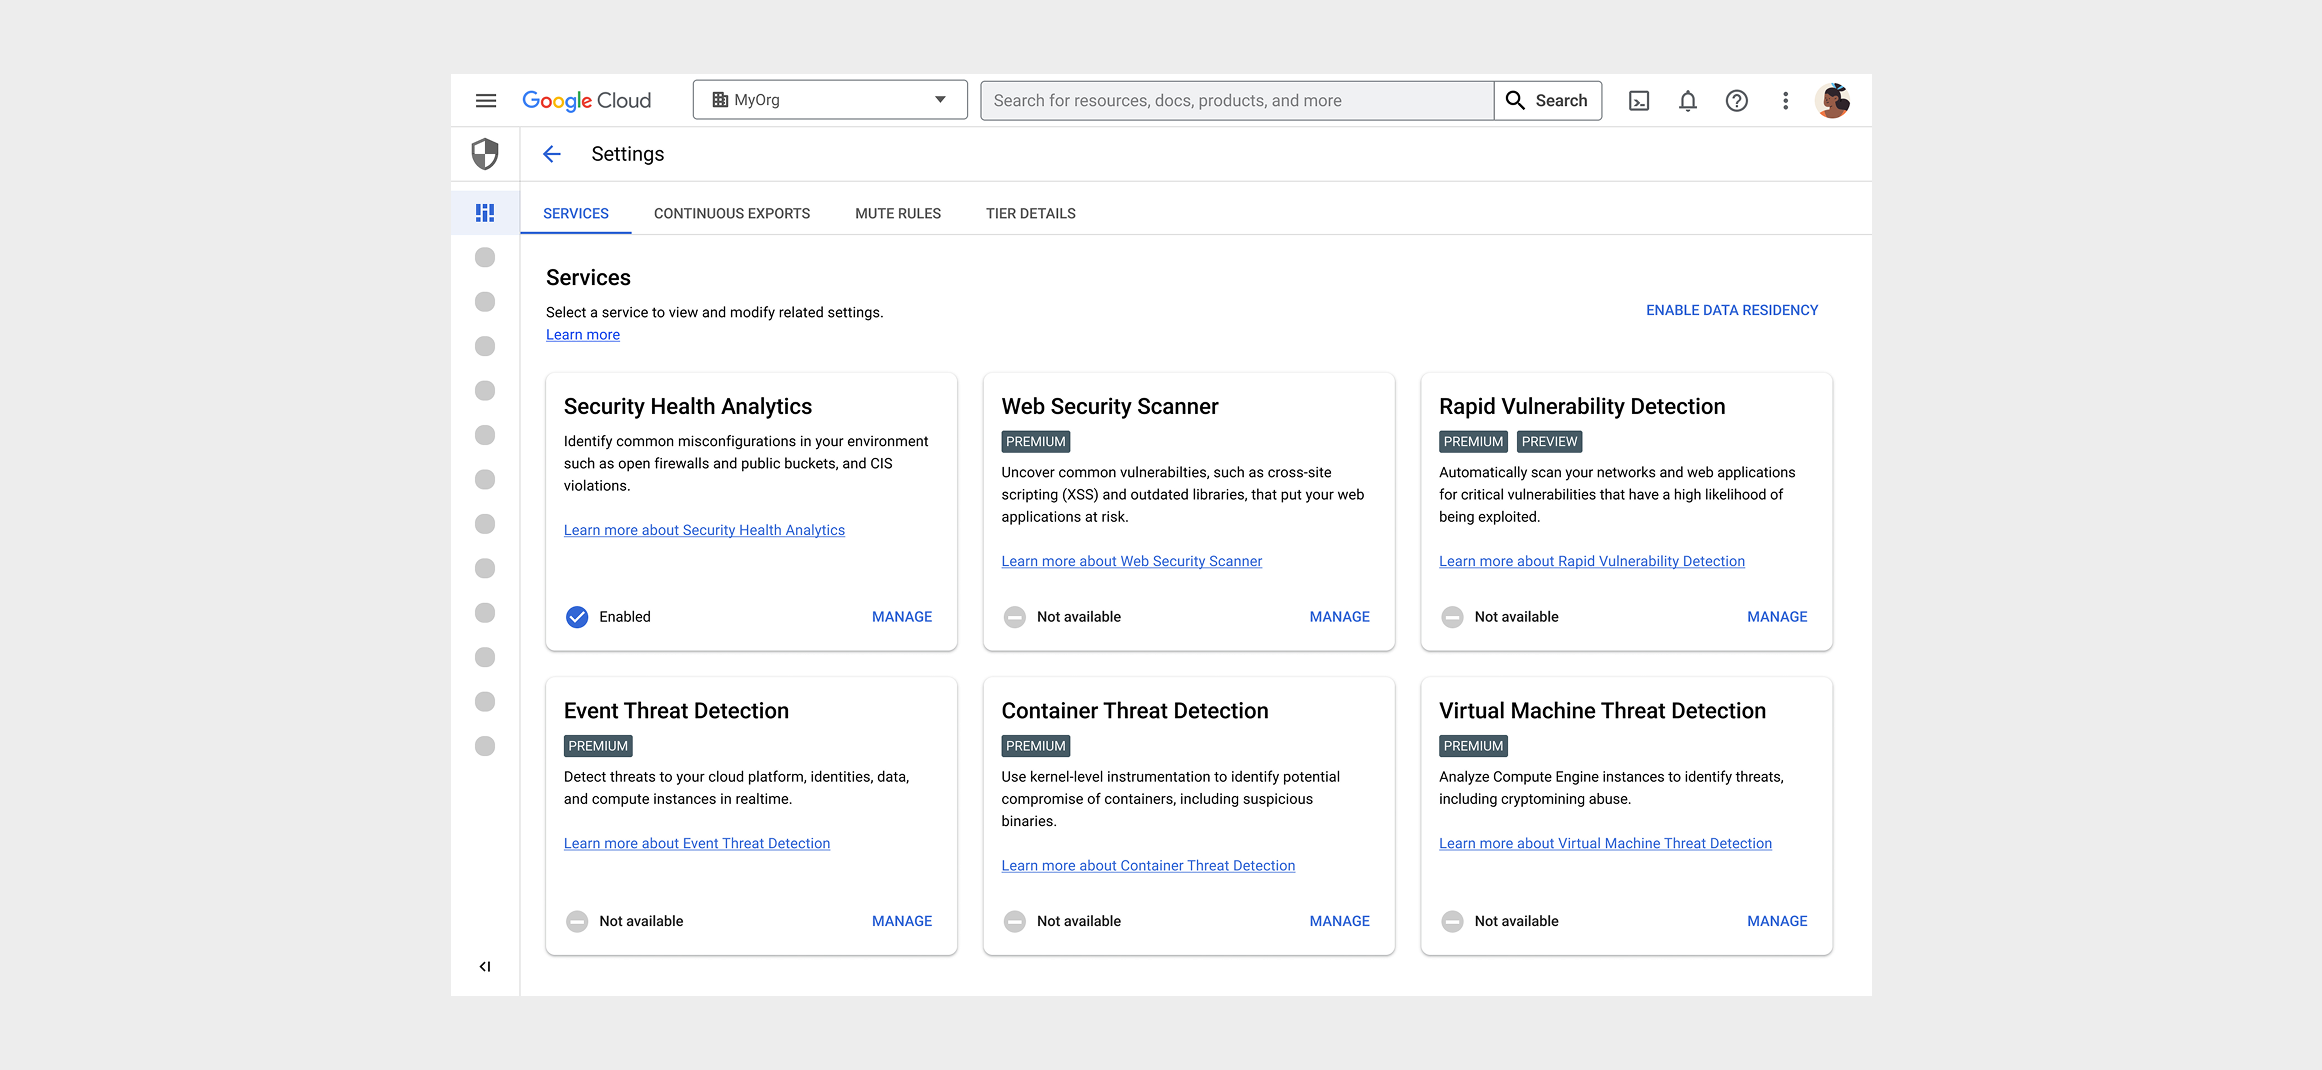
Task: Manage Web Security Scanner
Action: pos(1340,617)
